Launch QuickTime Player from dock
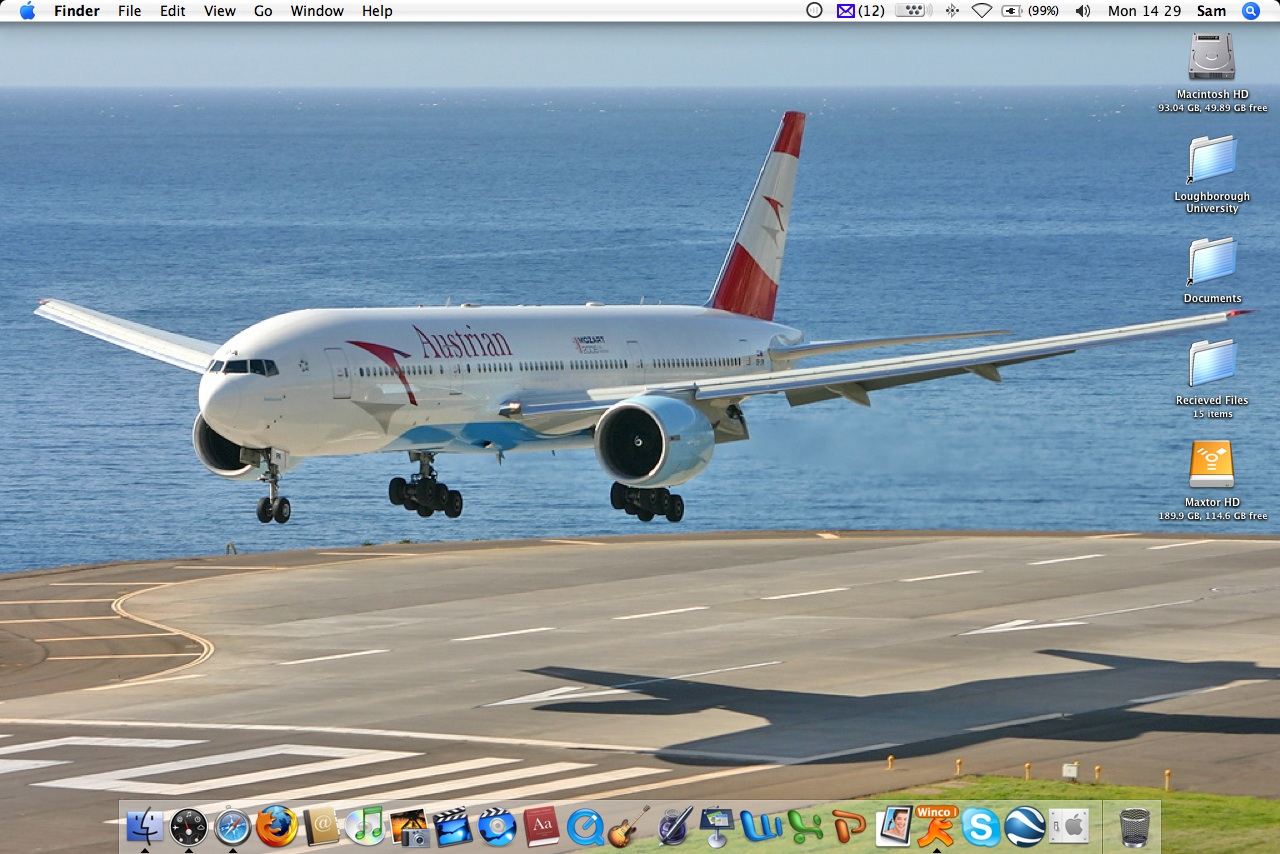This screenshot has height=854, width=1280. coord(585,827)
